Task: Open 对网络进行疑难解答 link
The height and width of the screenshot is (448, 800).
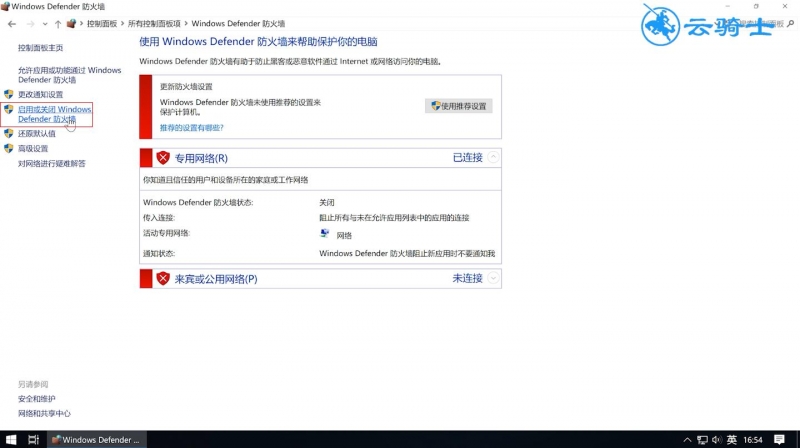Action: point(52,163)
